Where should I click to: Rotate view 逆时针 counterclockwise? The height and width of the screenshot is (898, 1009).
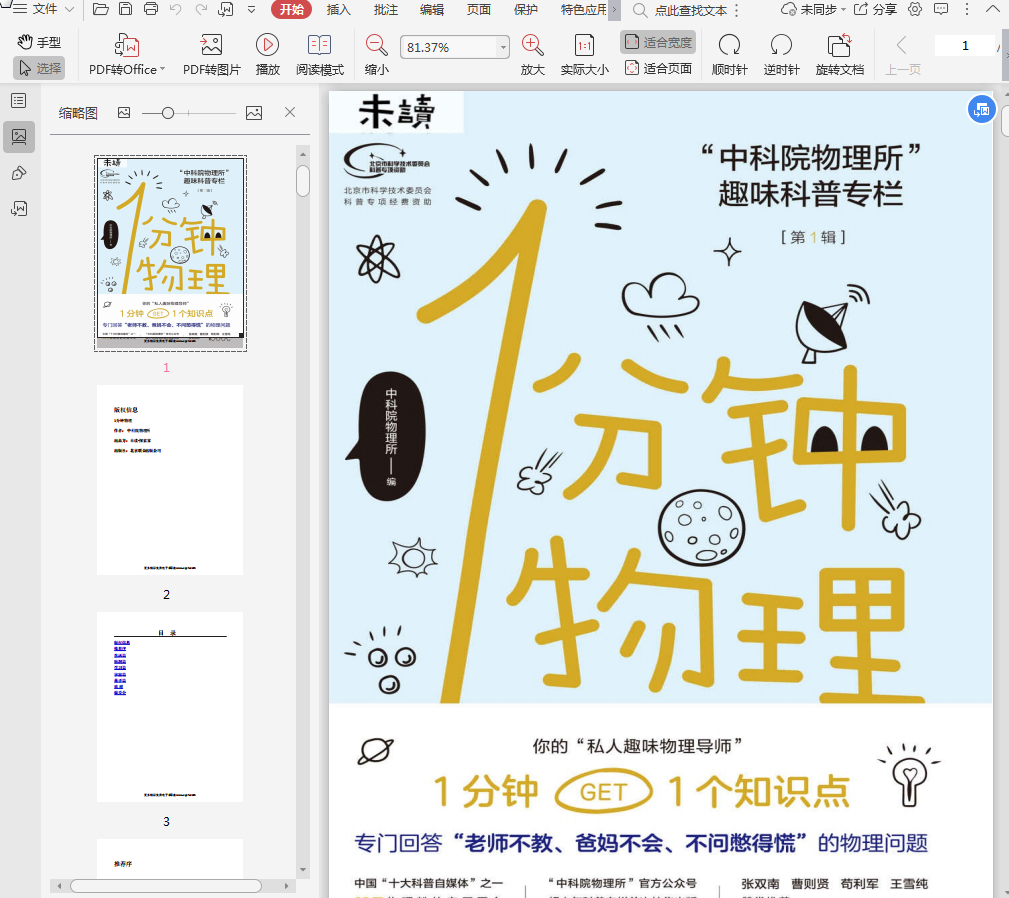point(781,55)
